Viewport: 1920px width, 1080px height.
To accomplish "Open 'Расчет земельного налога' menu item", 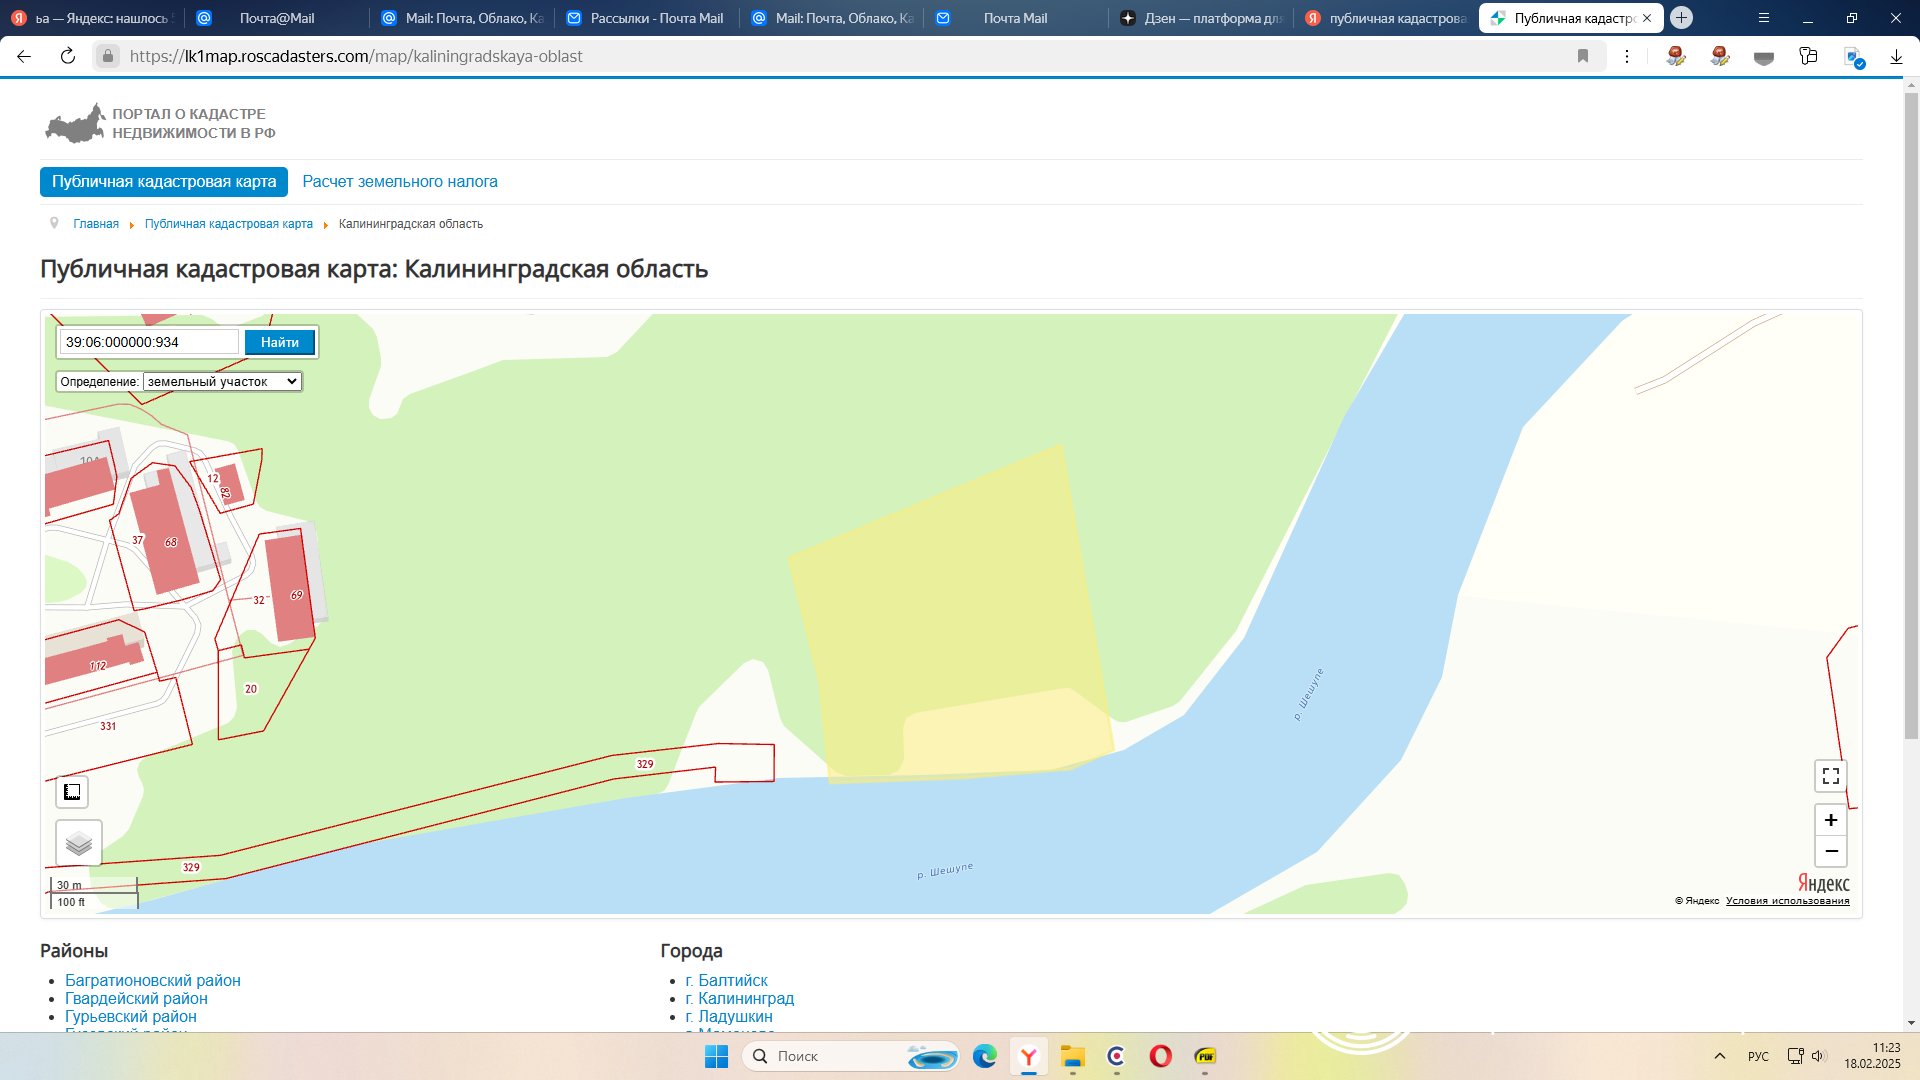I will (x=399, y=181).
